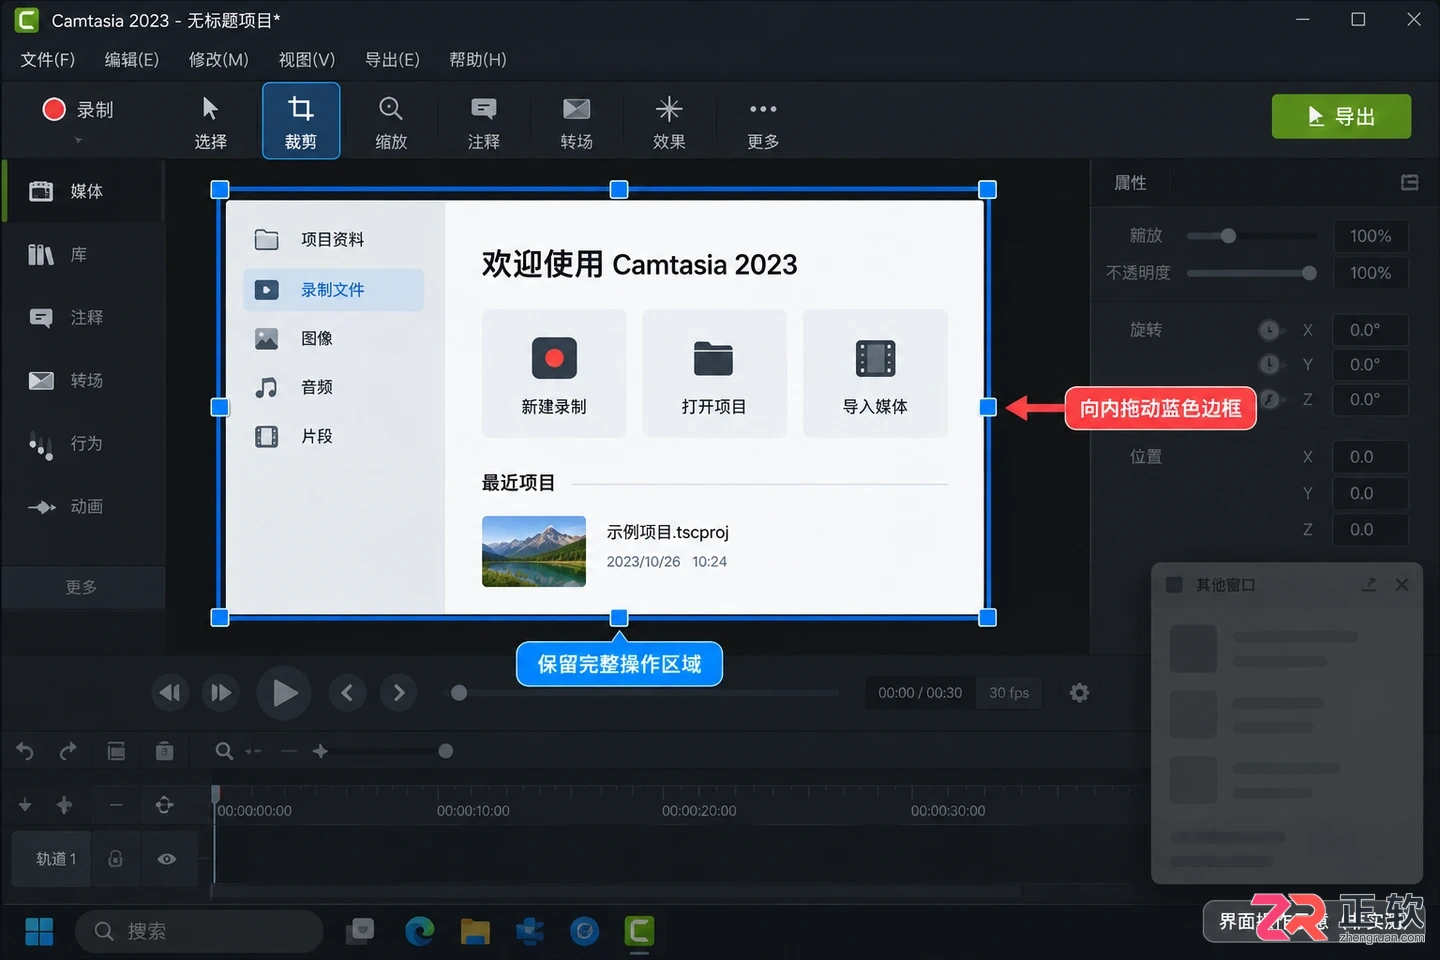Open Microsoft Edge from the taskbar

coord(420,932)
